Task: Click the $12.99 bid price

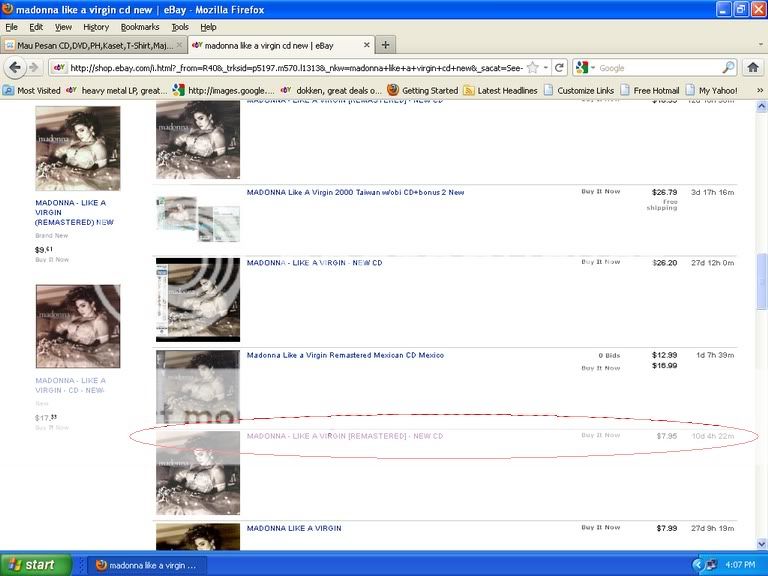Action: 664,355
